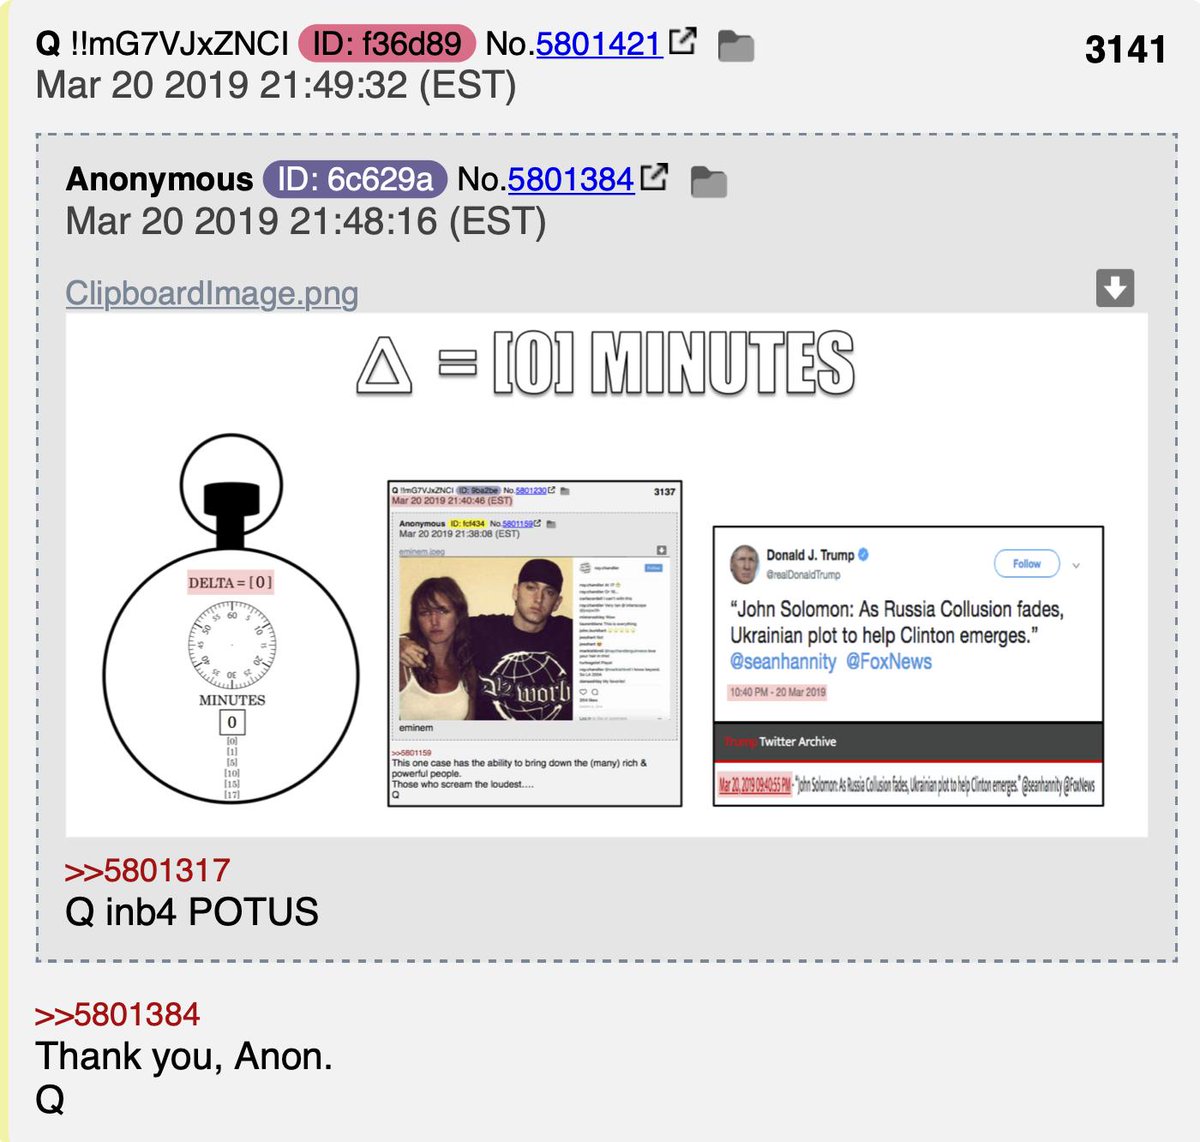Click external link icon beside No.5801384
Viewport: 1200px width, 1142px height.
click(x=654, y=177)
